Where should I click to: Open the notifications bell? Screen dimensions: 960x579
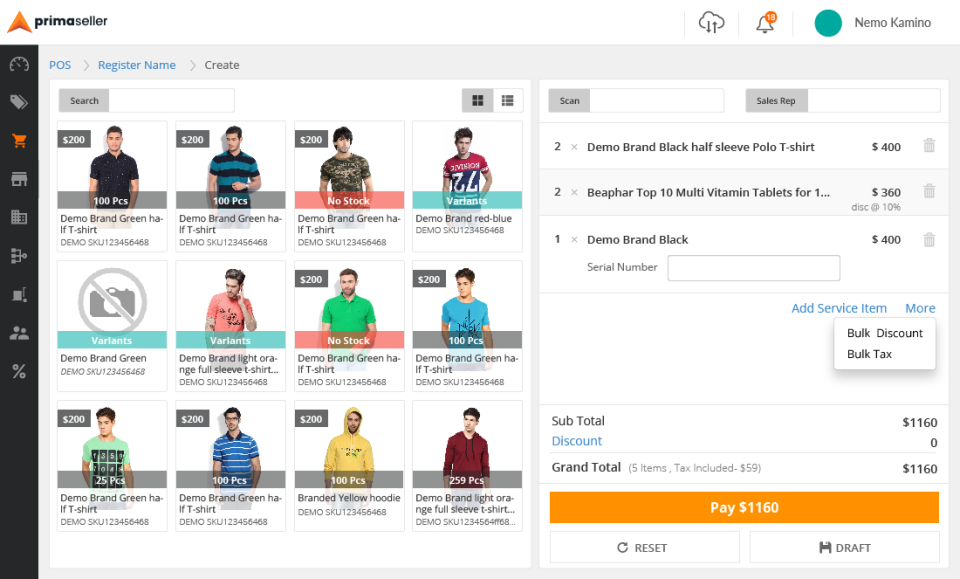765,23
